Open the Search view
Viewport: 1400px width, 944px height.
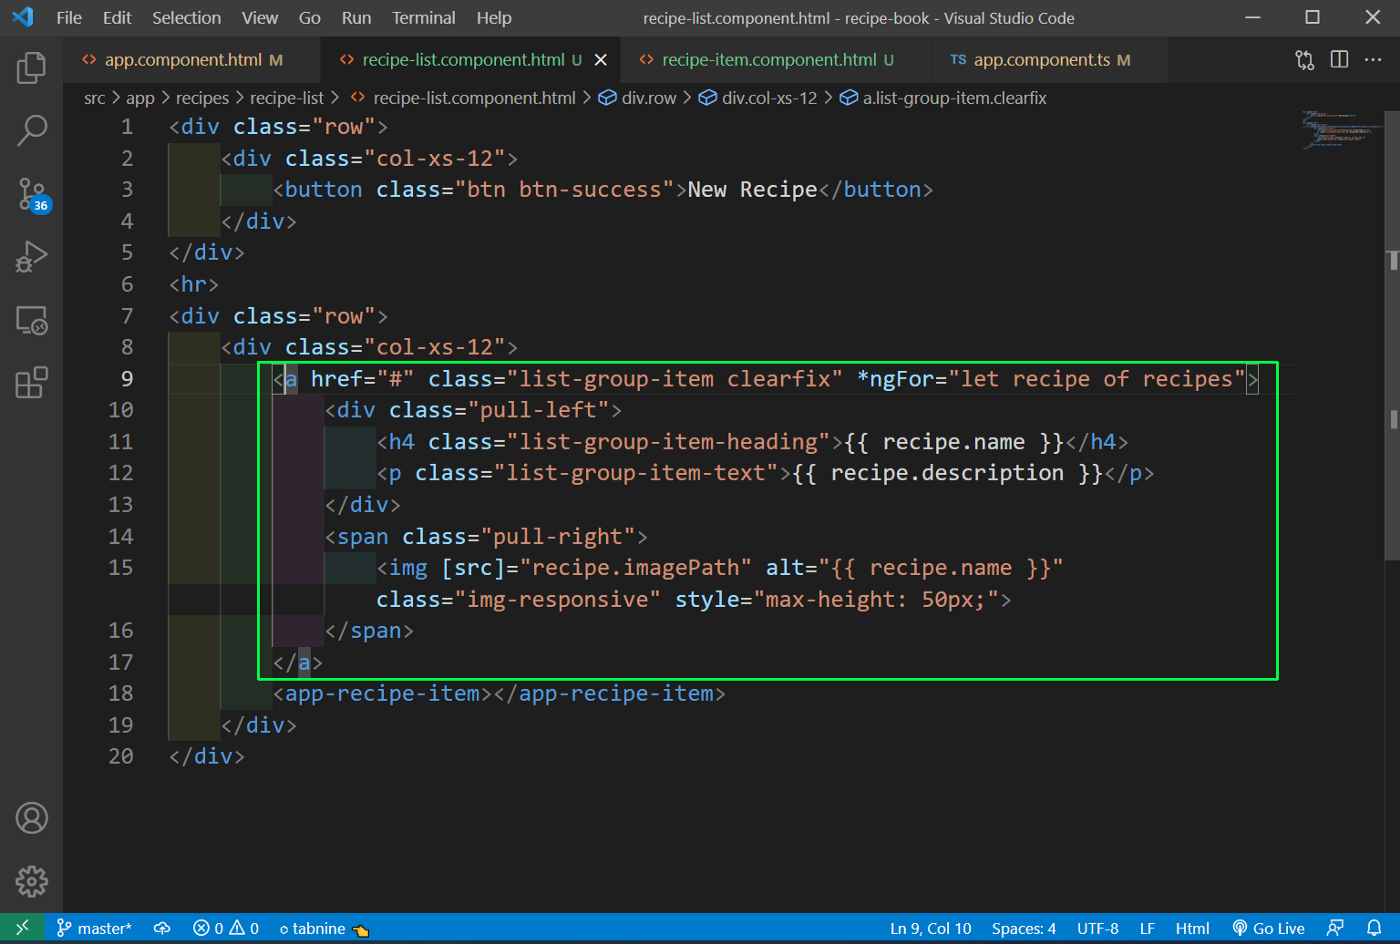pyautogui.click(x=31, y=130)
